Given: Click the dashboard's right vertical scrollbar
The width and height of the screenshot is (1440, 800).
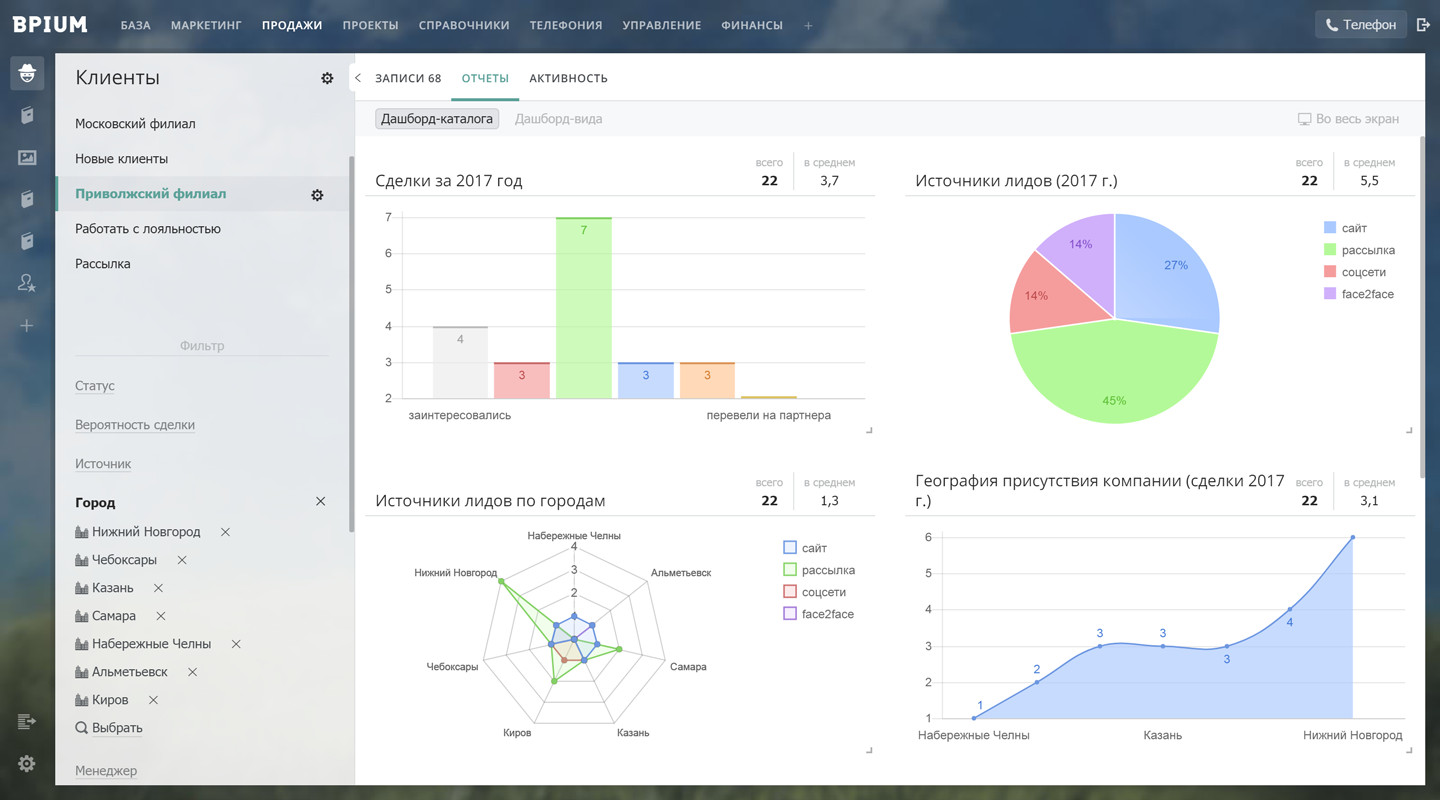Looking at the screenshot, I should [x=1421, y=305].
